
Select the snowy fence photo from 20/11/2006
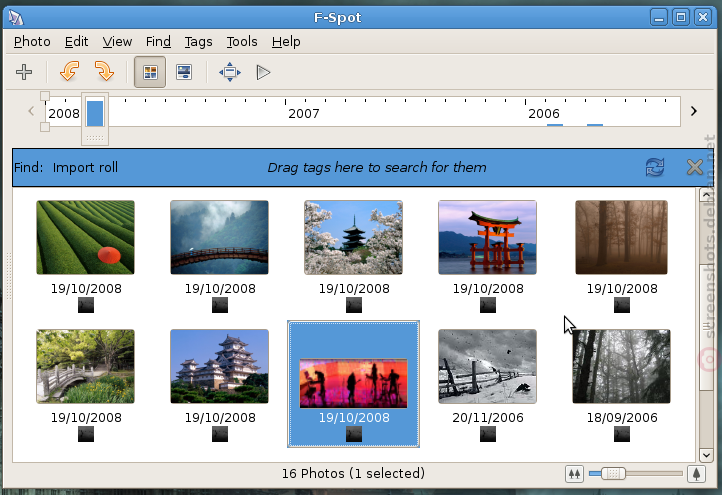click(488, 367)
